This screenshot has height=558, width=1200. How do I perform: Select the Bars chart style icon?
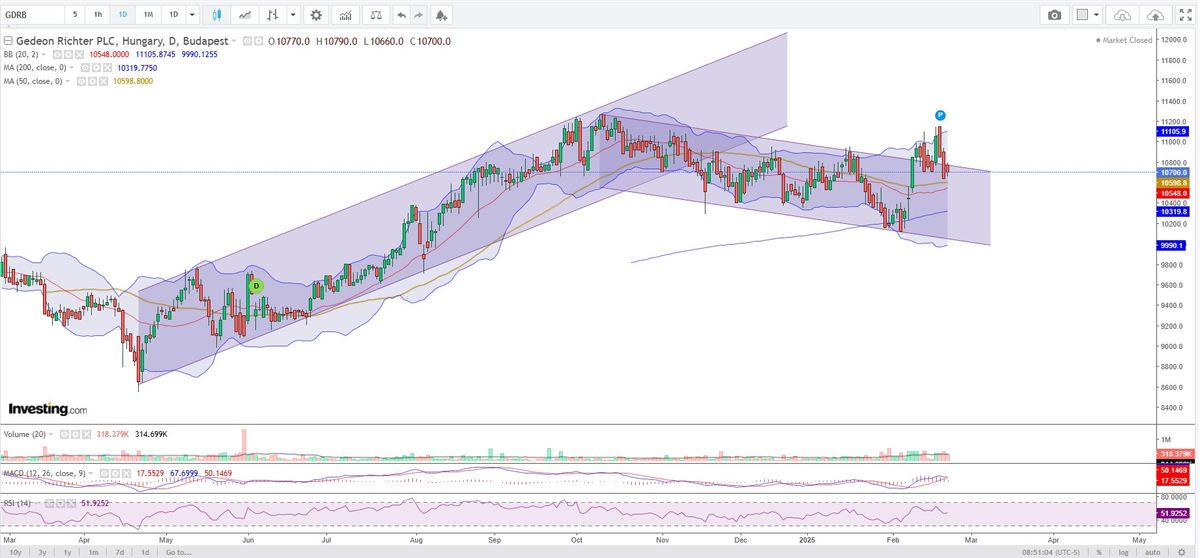272,15
